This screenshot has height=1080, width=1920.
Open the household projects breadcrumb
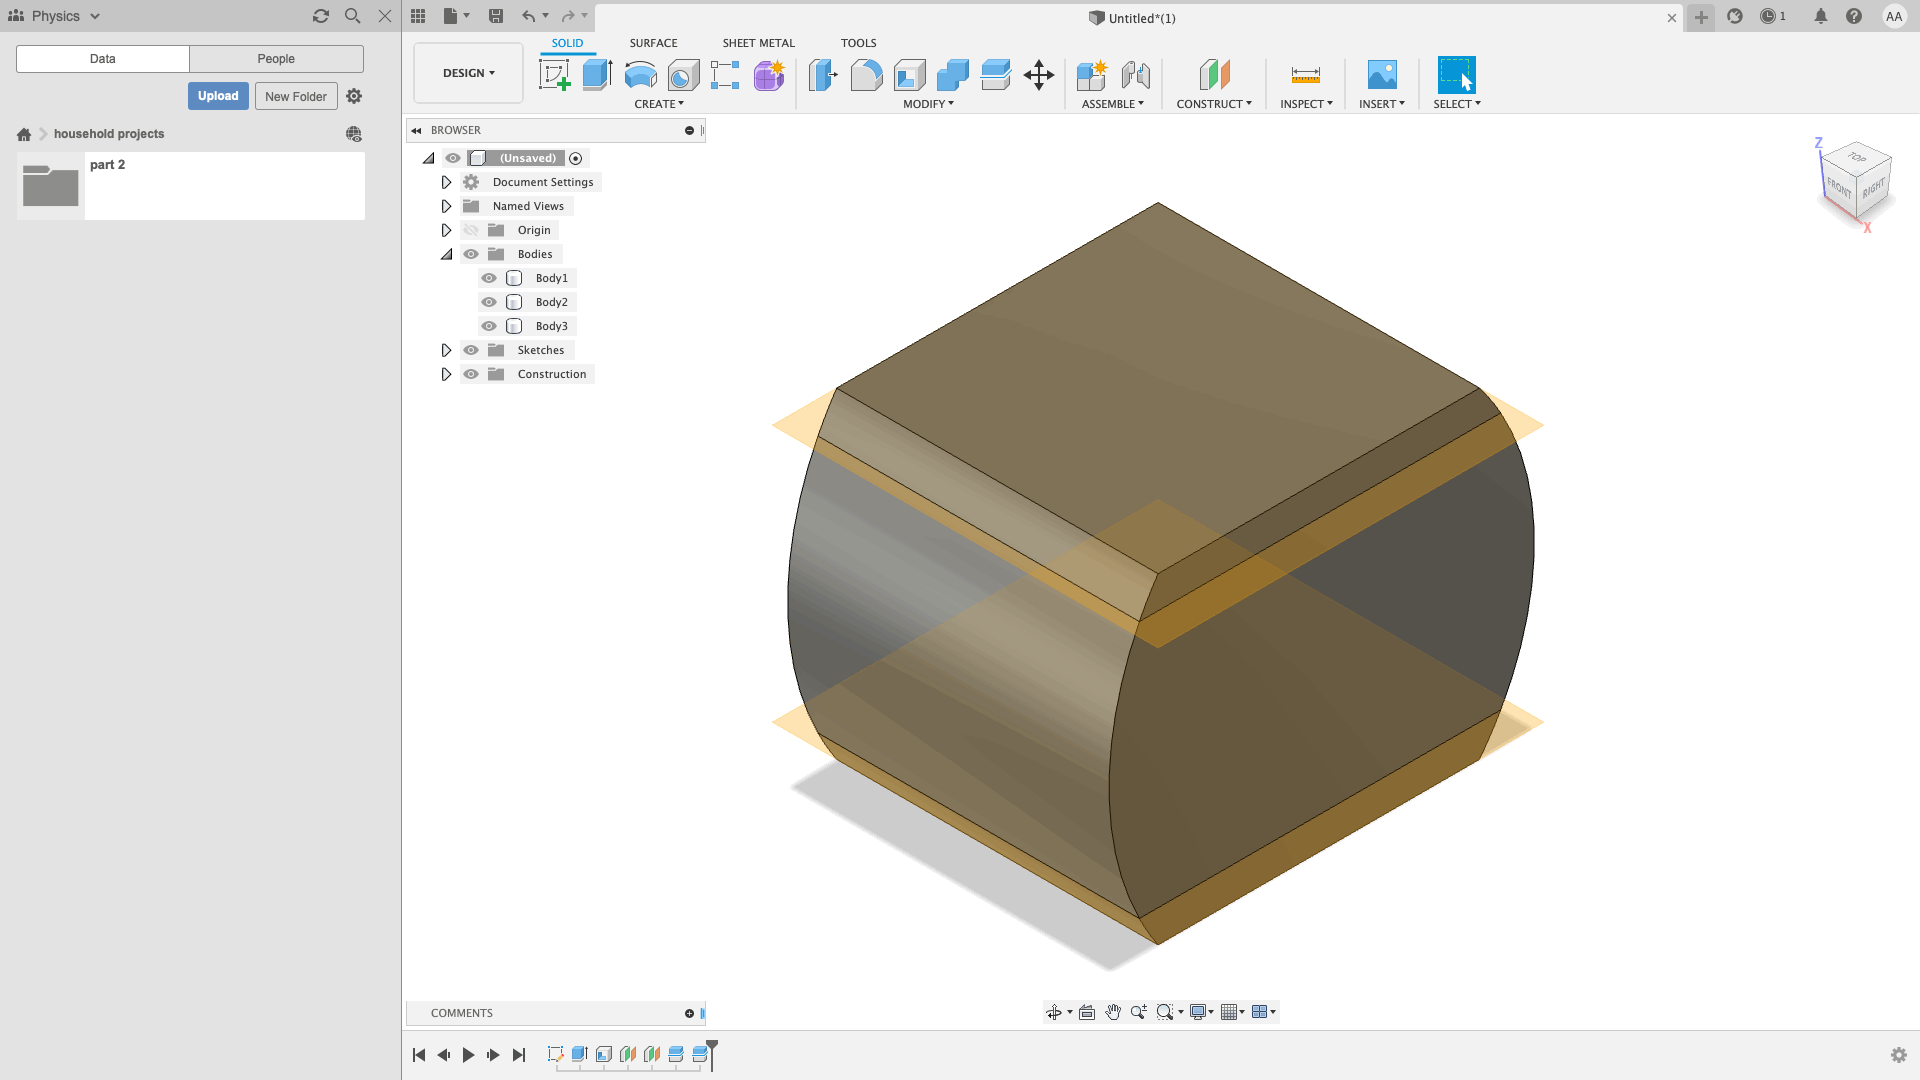109,134
